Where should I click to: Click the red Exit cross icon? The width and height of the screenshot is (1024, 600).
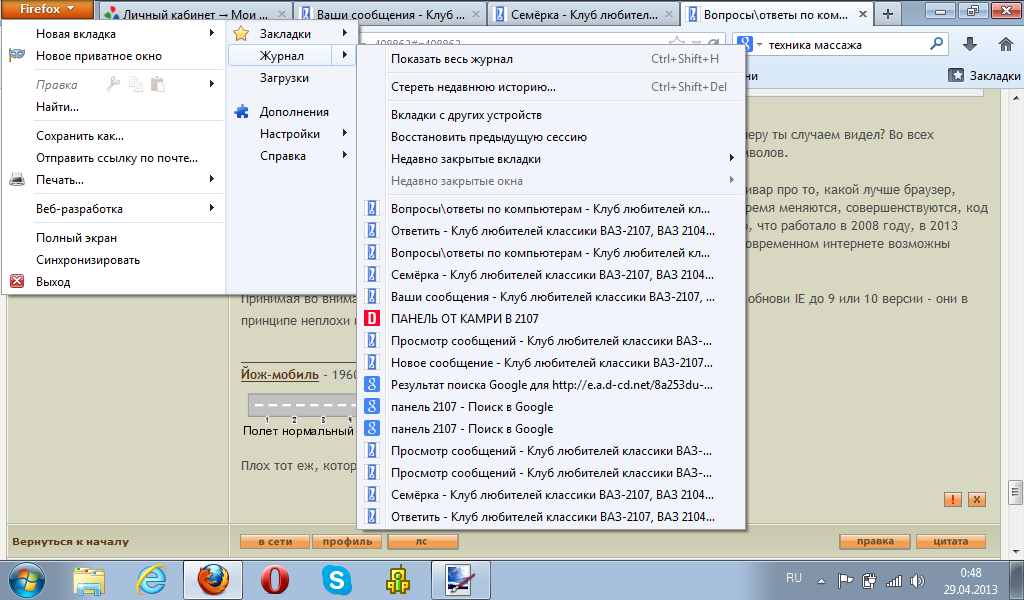(x=17, y=281)
